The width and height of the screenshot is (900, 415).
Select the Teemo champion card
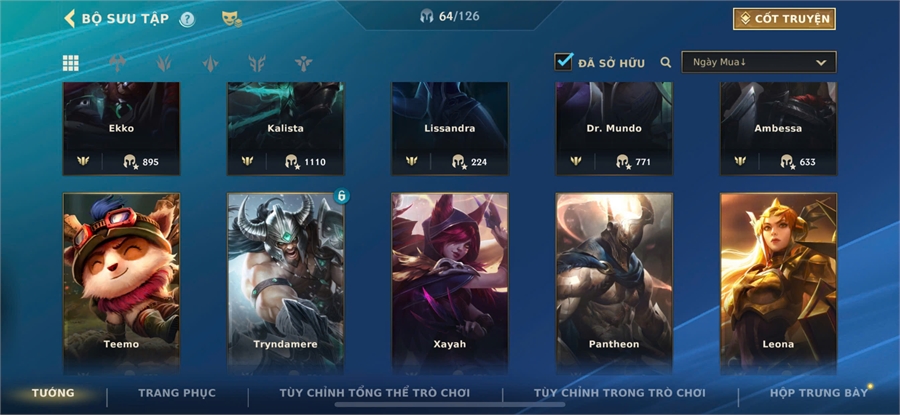(x=121, y=284)
